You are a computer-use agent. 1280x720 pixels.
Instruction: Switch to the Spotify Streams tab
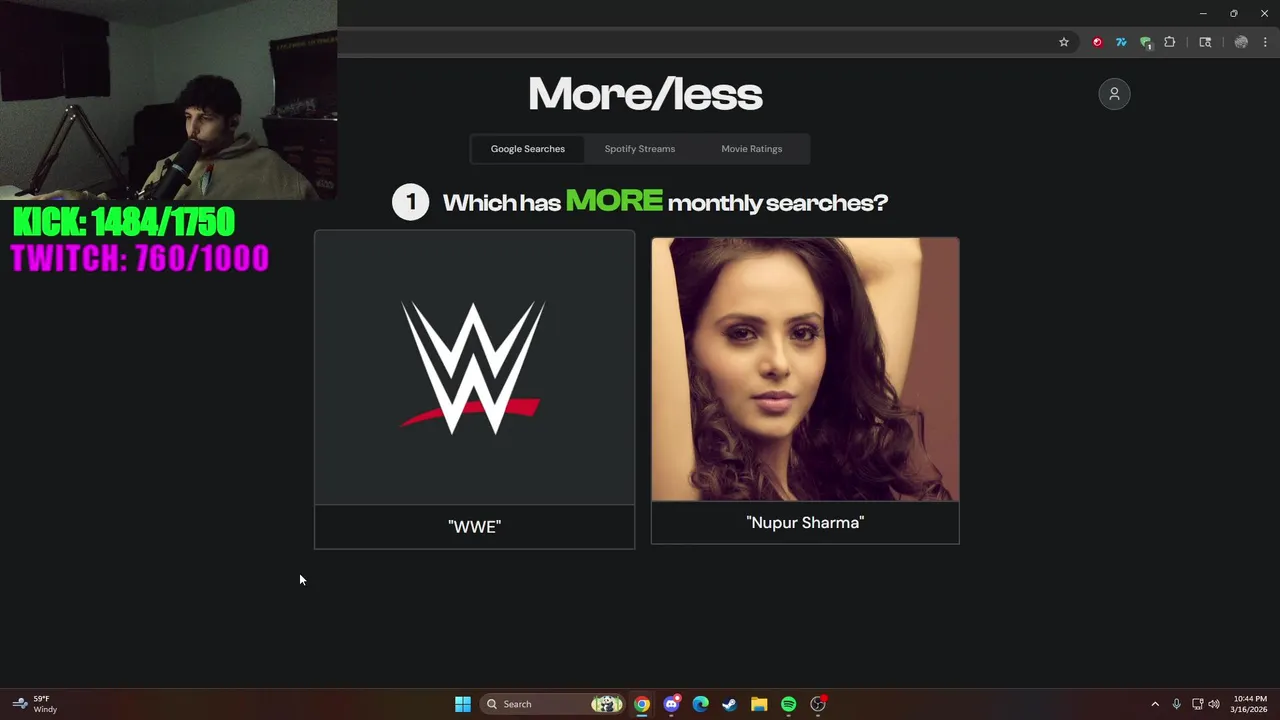[x=640, y=149]
